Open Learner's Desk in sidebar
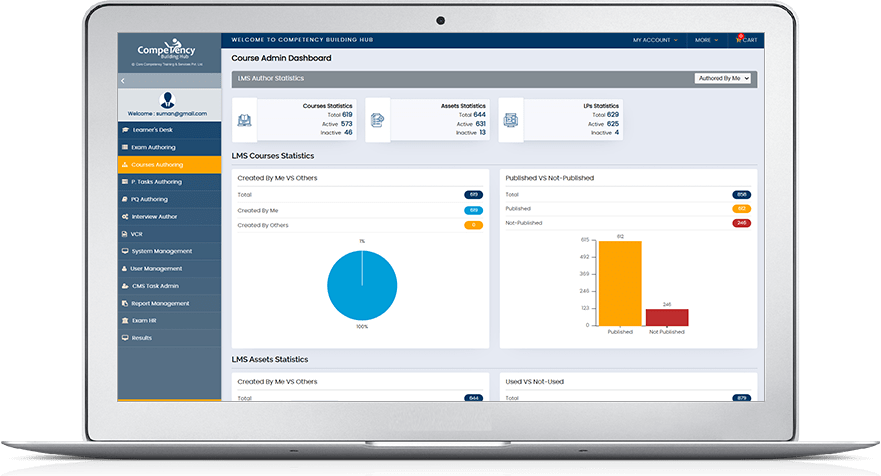 153,130
